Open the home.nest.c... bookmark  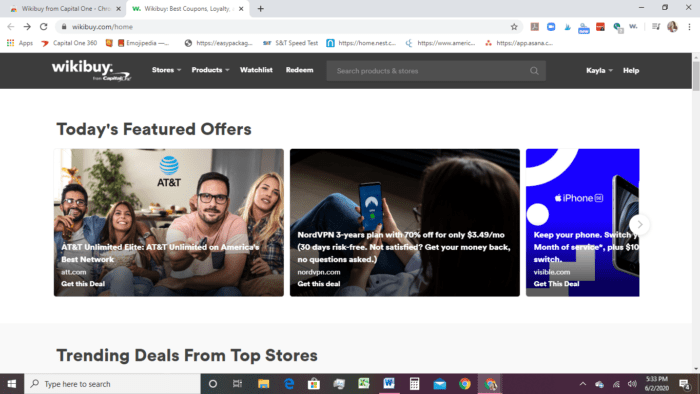click(362, 43)
